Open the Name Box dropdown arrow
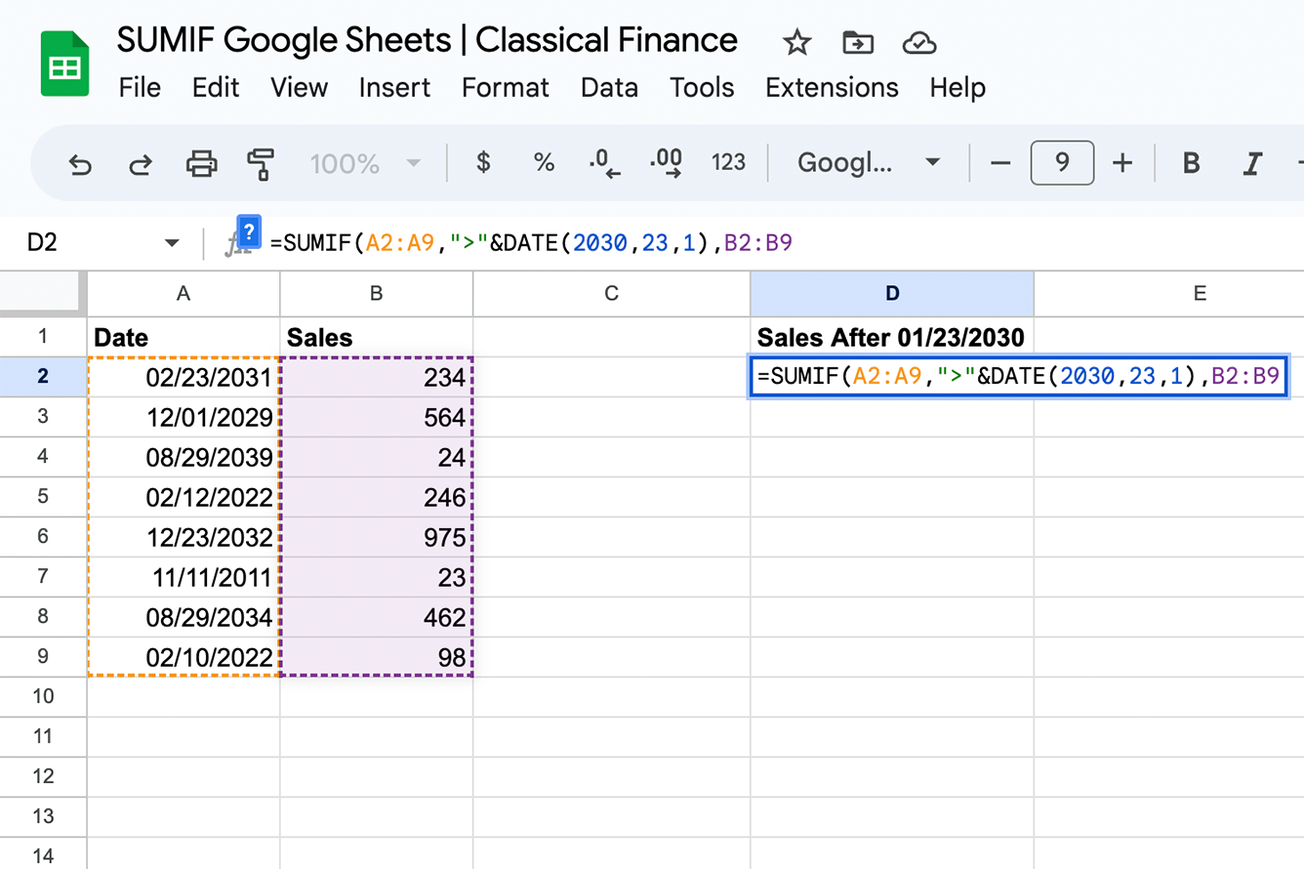The height and width of the screenshot is (869, 1304). 171,241
